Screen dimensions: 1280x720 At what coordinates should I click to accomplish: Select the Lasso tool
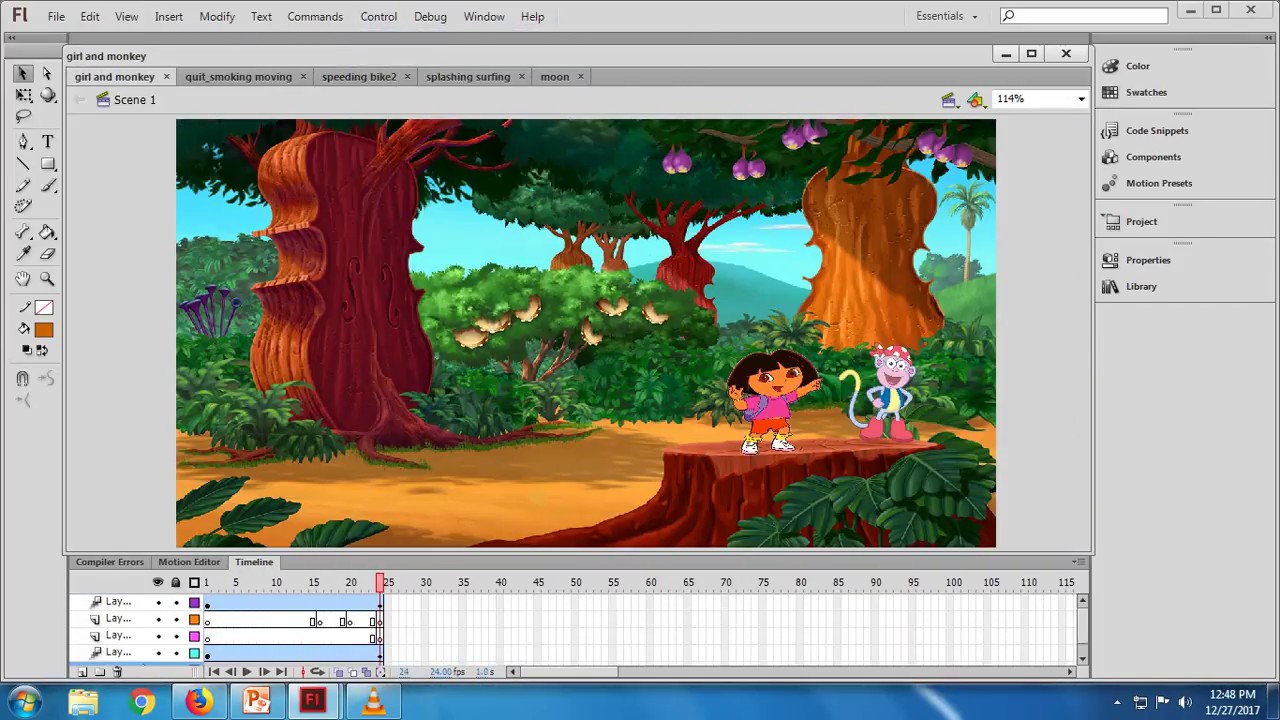[22, 117]
